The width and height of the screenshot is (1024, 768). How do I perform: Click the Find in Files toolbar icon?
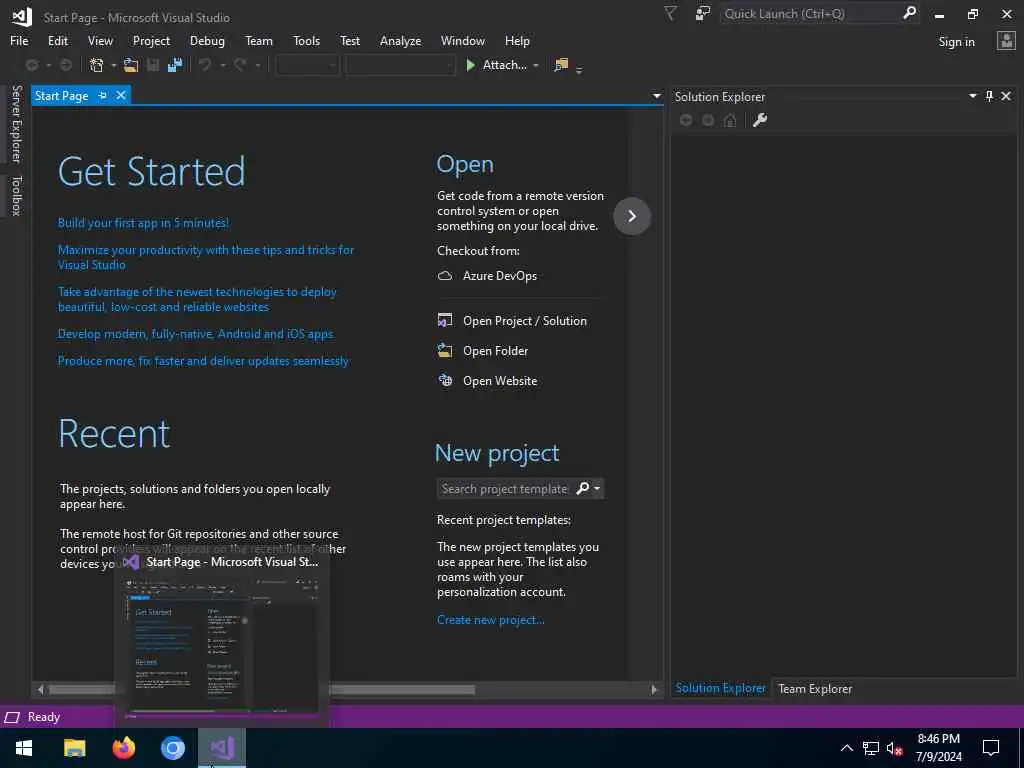(561, 65)
